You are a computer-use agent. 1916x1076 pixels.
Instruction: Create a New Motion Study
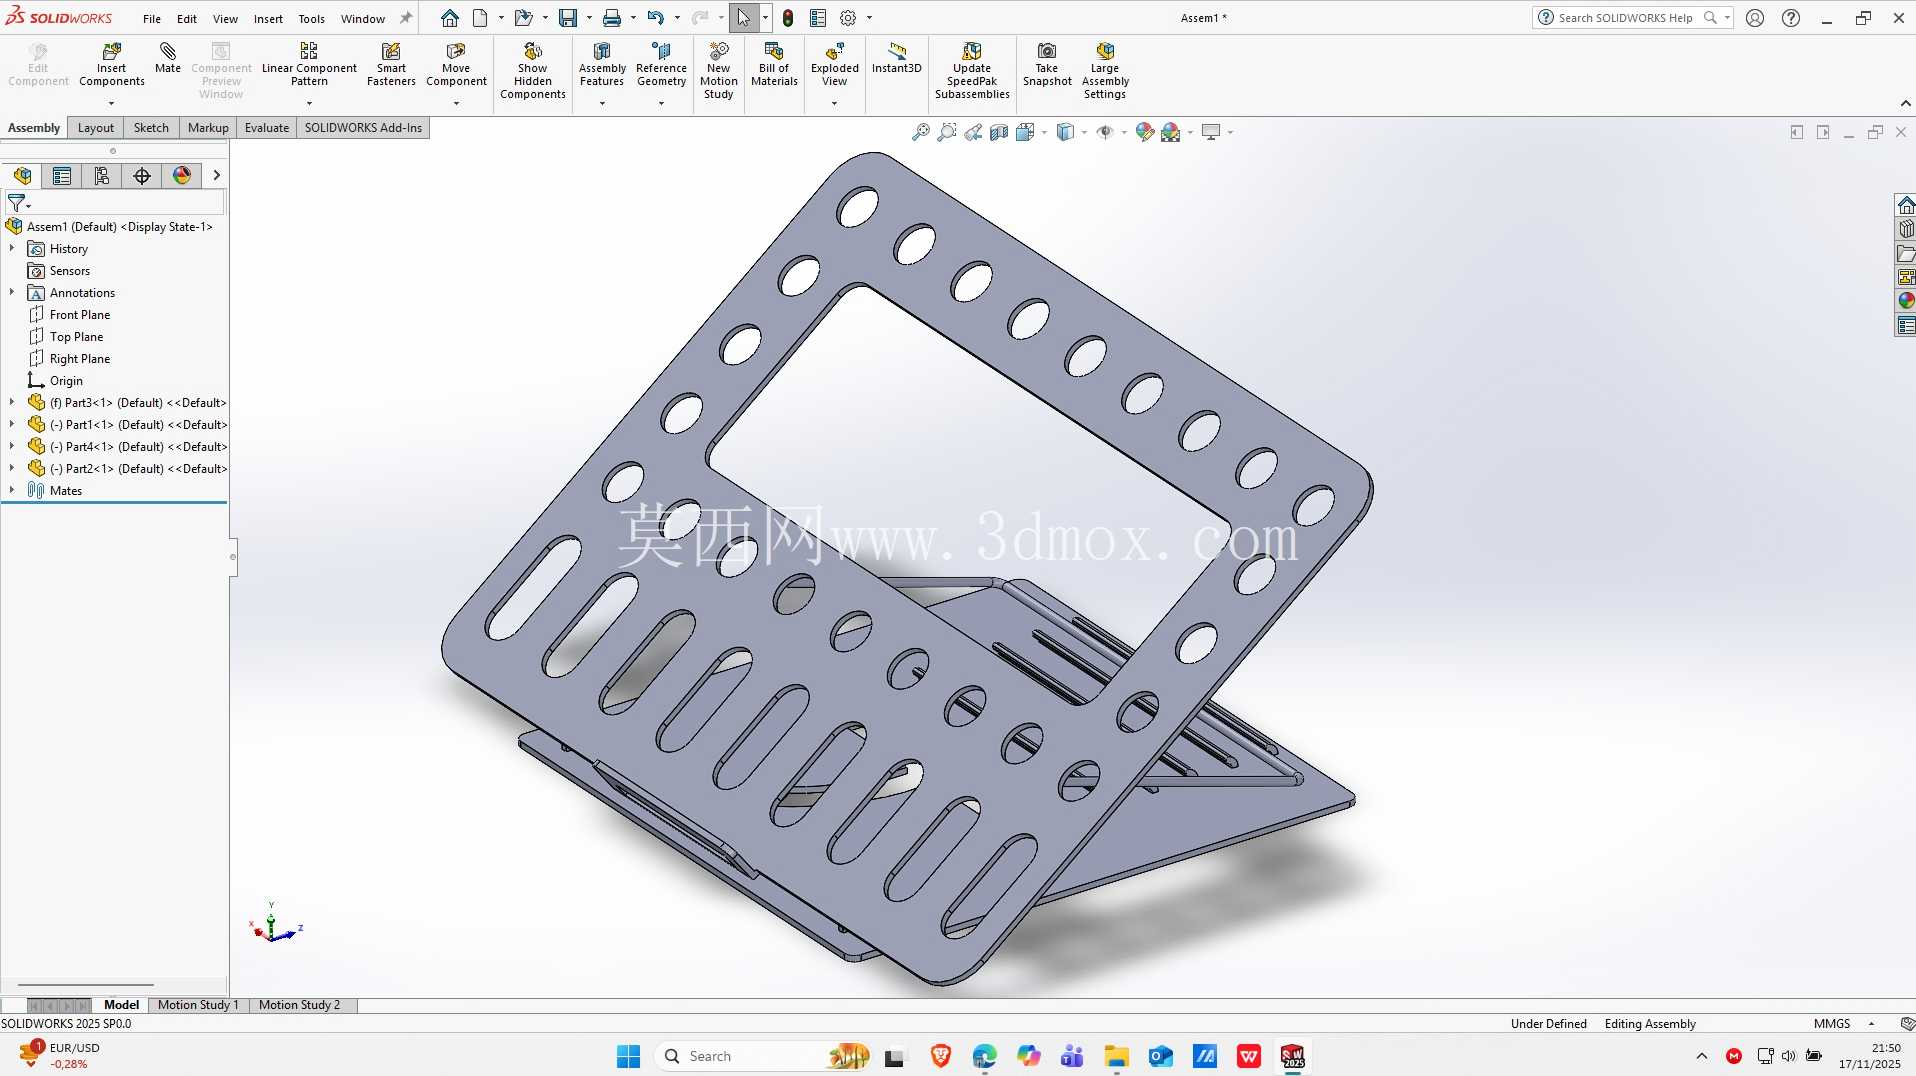pos(718,70)
